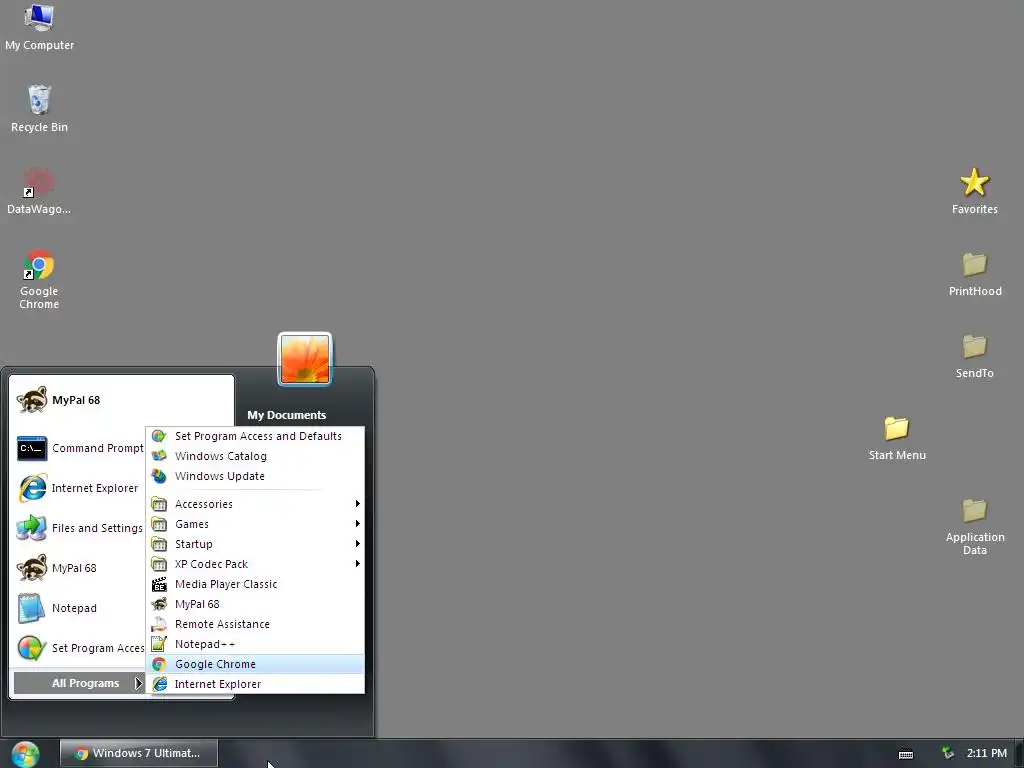Open recent MyPal 68 above Notepad
The width and height of the screenshot is (1024, 768).
pos(80,568)
